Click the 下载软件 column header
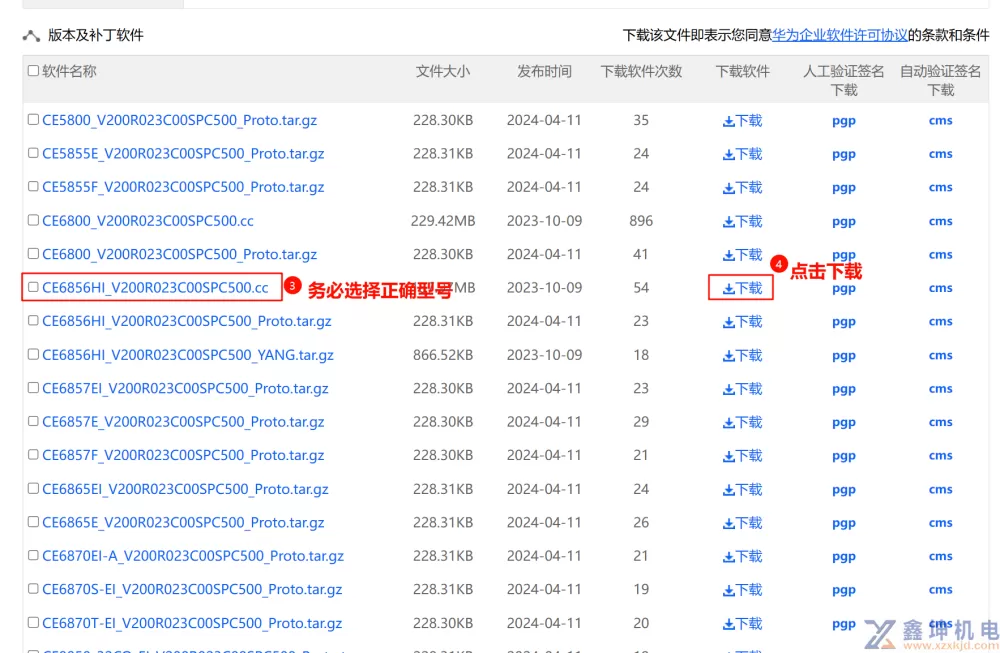This screenshot has width=1000, height=653. (x=742, y=71)
